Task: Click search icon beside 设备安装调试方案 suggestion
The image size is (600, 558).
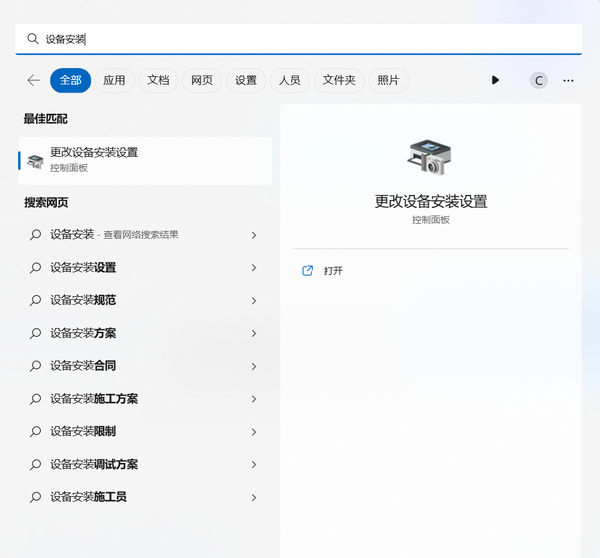Action: pos(36,464)
